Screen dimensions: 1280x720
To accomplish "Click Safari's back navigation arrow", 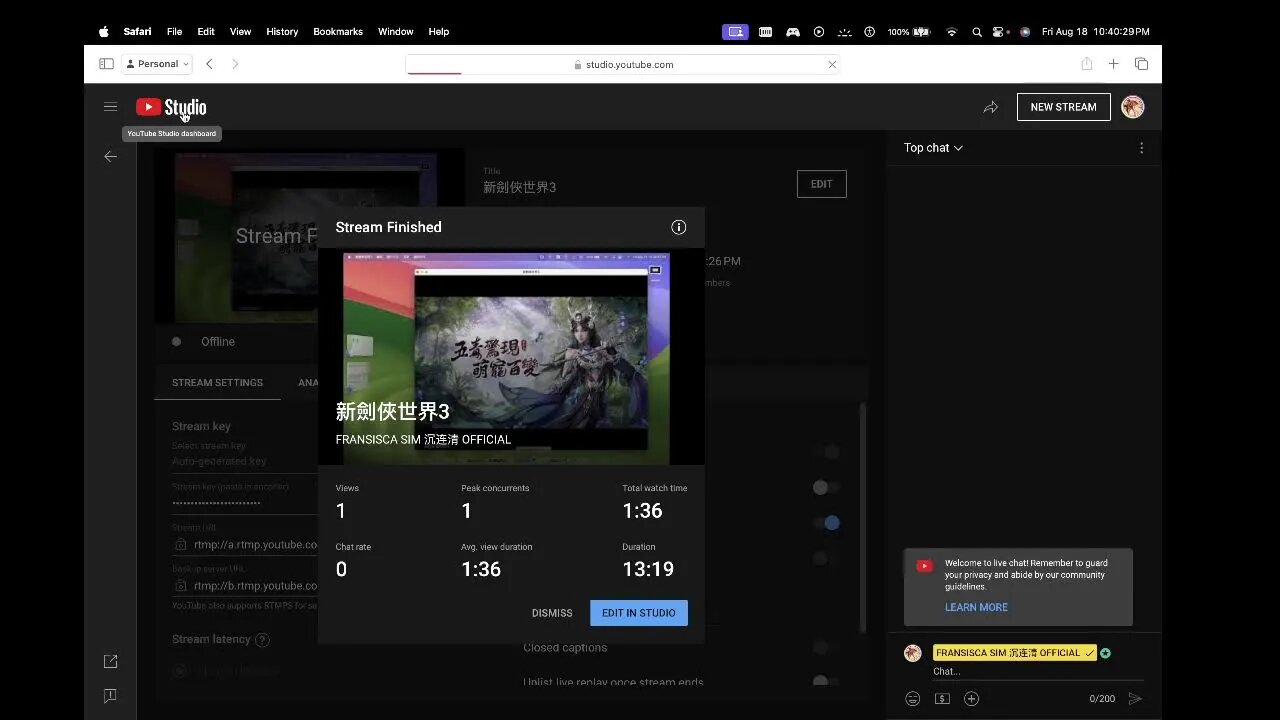I will tap(209, 64).
